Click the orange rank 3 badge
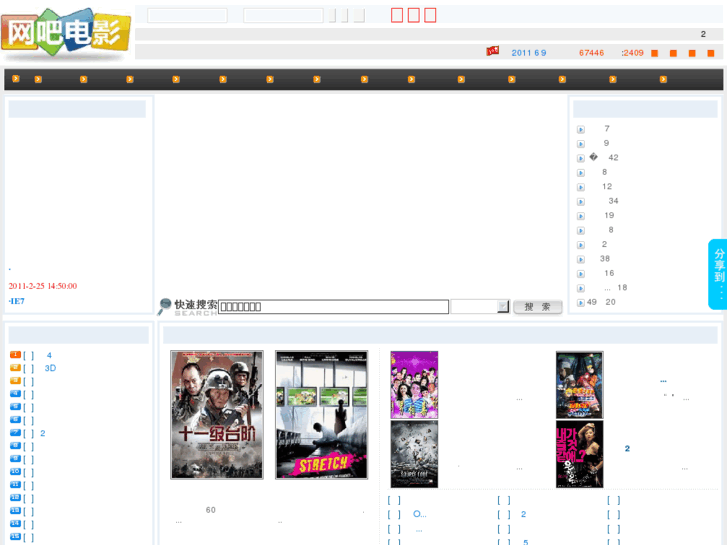This screenshot has height=545, width=727. [15, 380]
